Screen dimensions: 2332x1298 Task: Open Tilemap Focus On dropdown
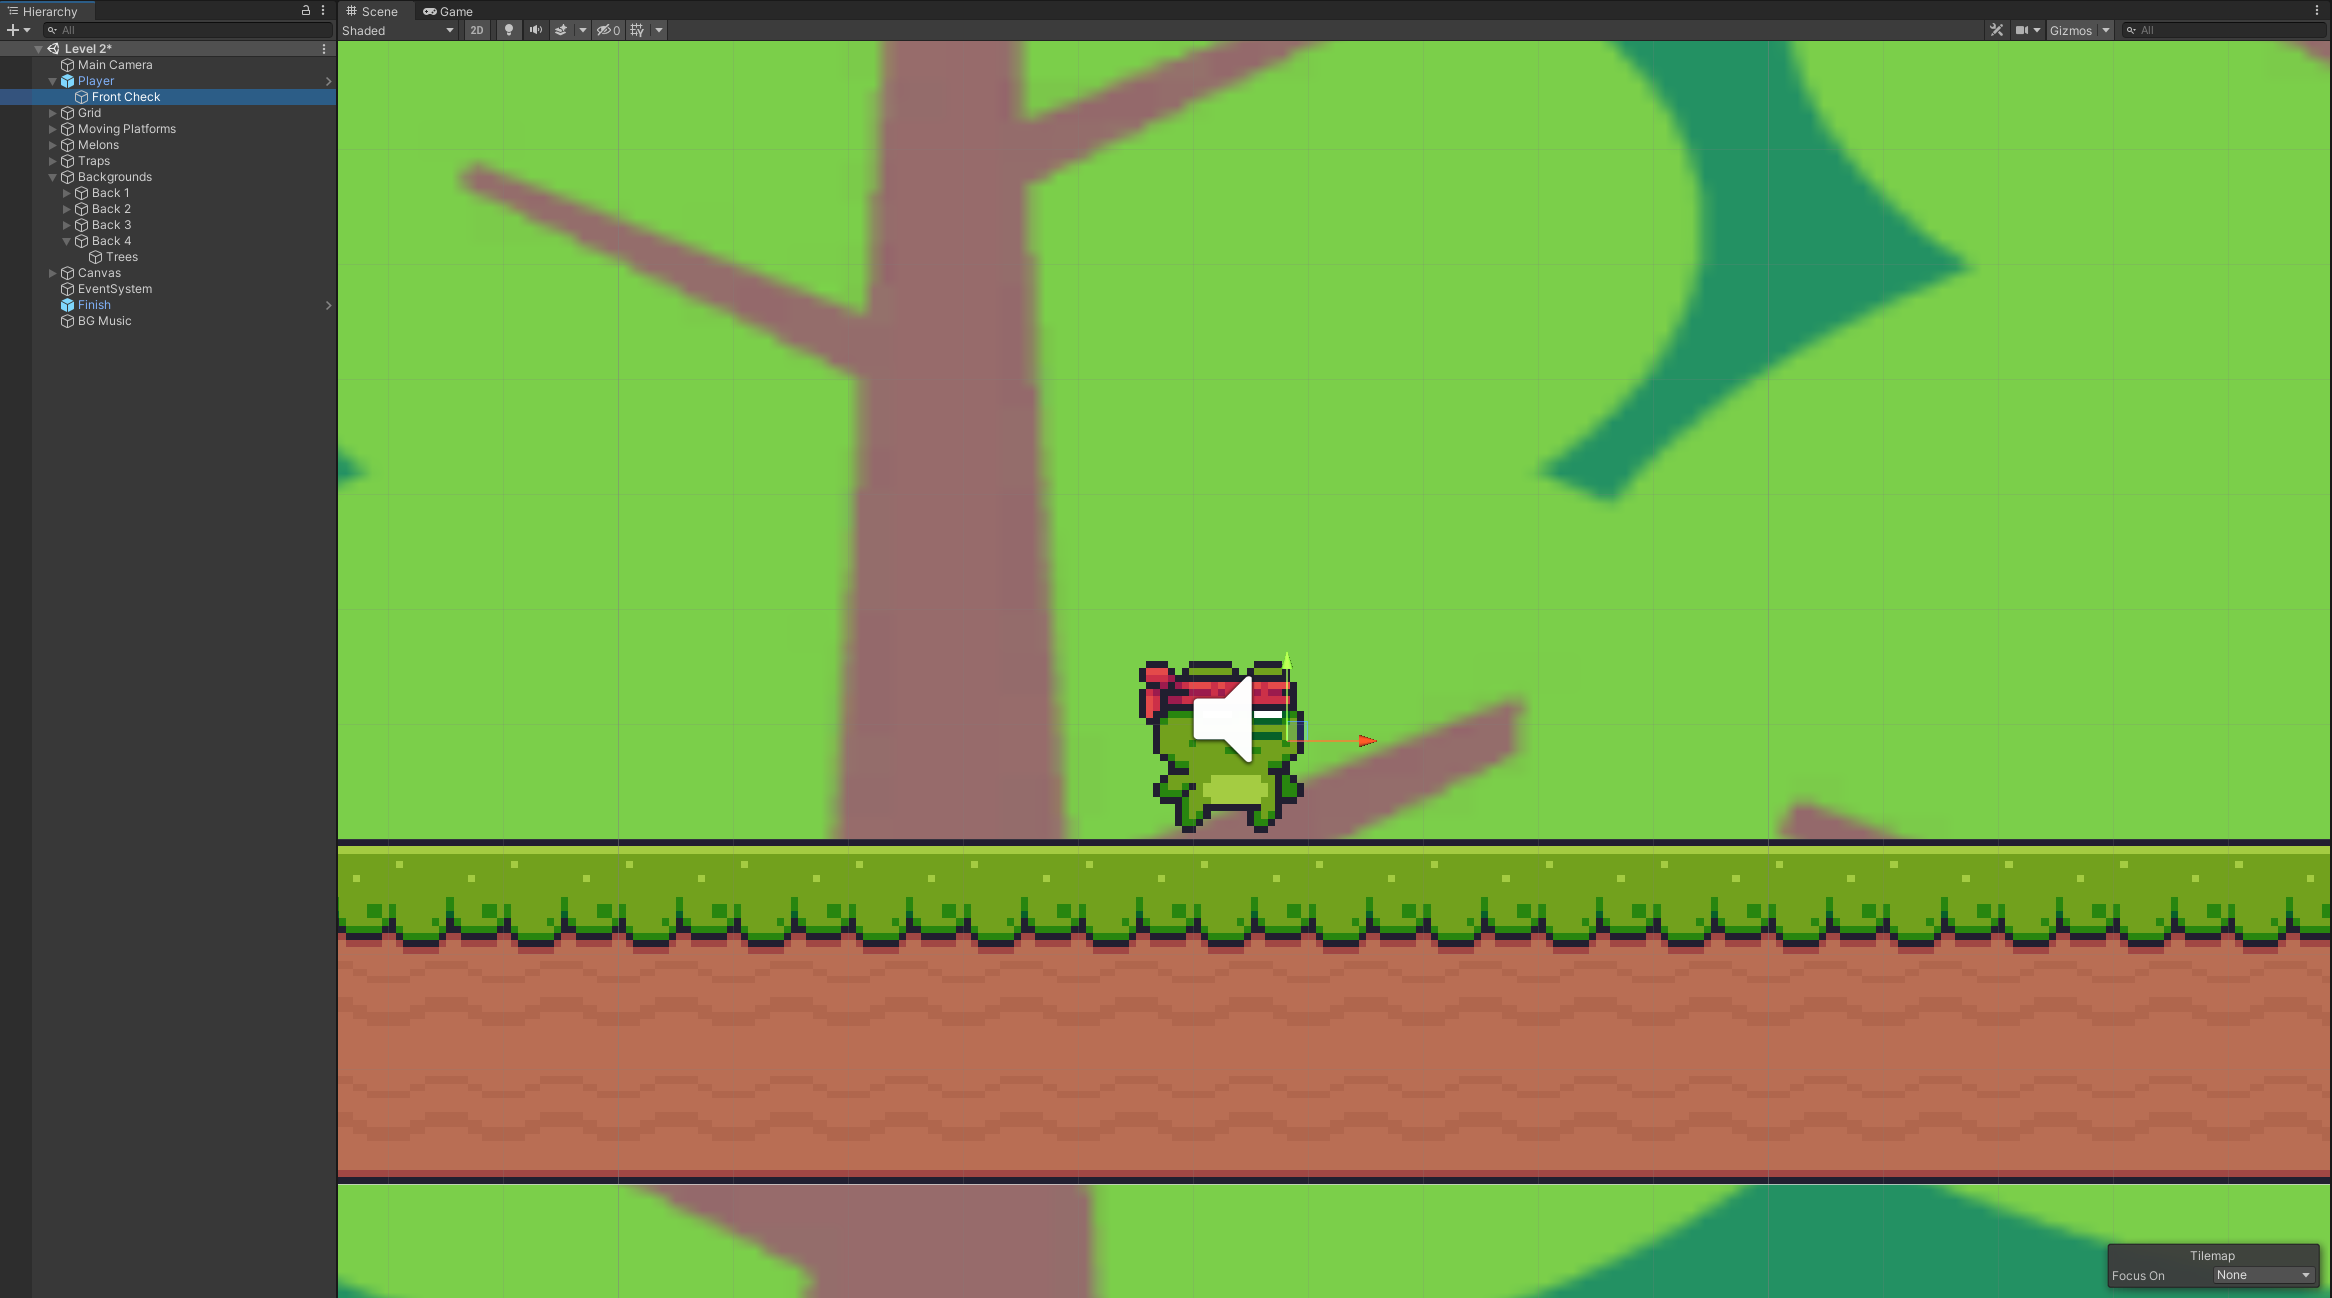(2264, 1275)
